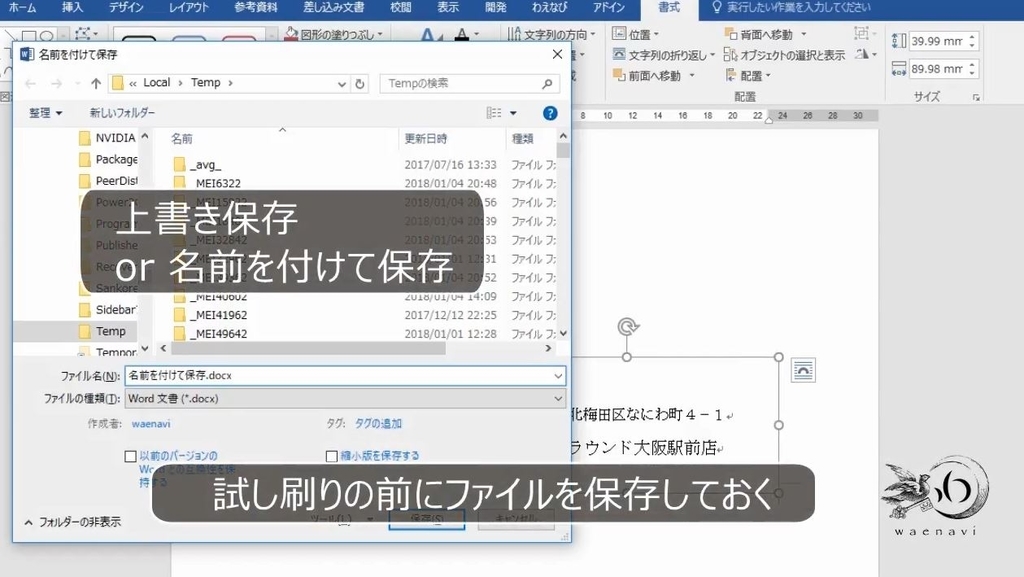
Task: Switch to the Mailings ribbon tab
Action: coord(334,7)
